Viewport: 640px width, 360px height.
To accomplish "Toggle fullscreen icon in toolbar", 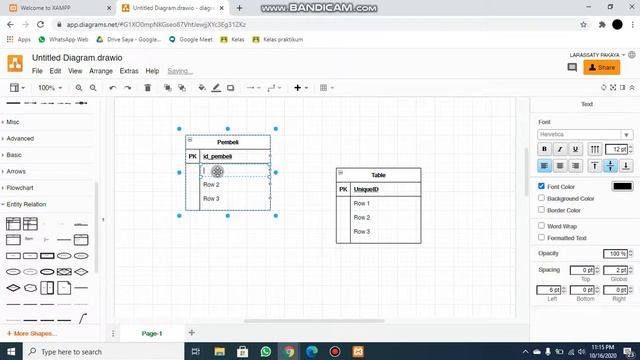I will pyautogui.click(x=613, y=88).
